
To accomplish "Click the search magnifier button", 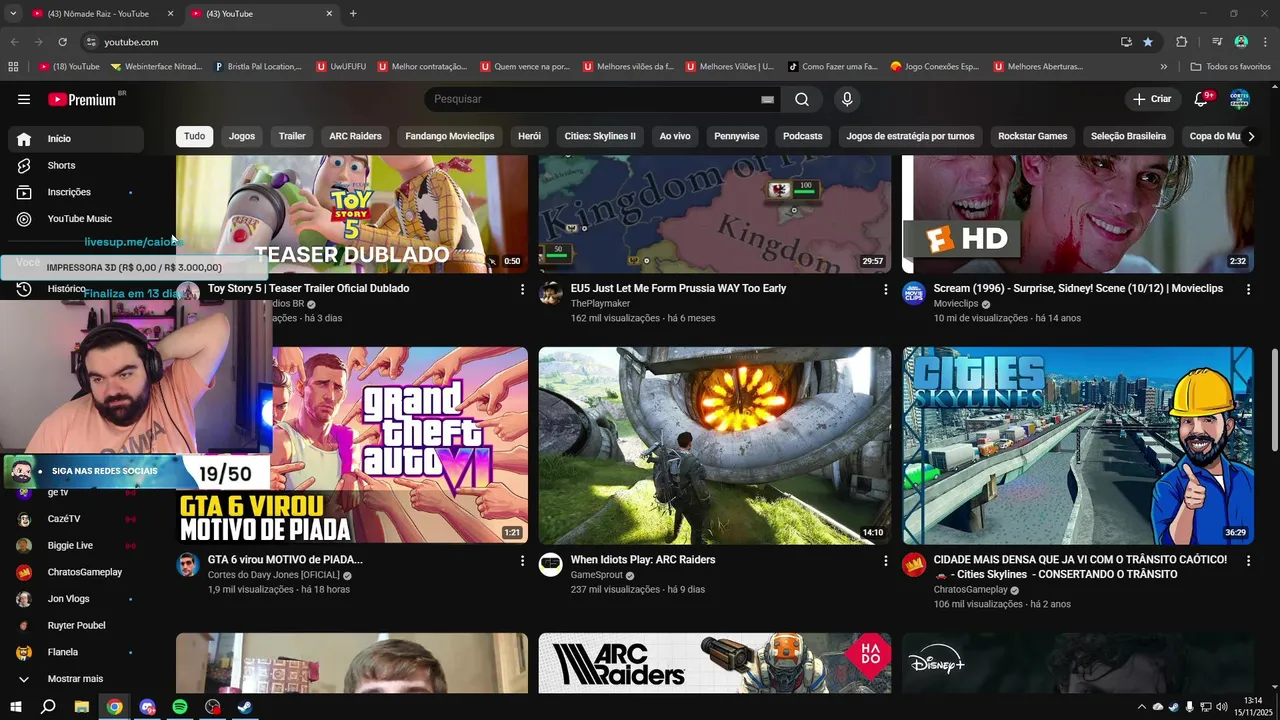I will [x=802, y=99].
